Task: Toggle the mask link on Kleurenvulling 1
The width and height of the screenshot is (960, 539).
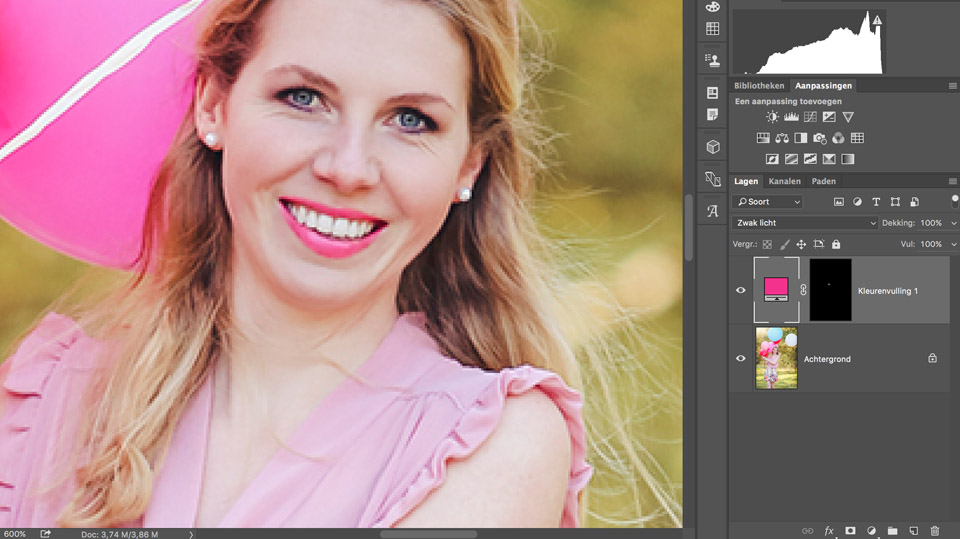Action: pyautogui.click(x=803, y=290)
